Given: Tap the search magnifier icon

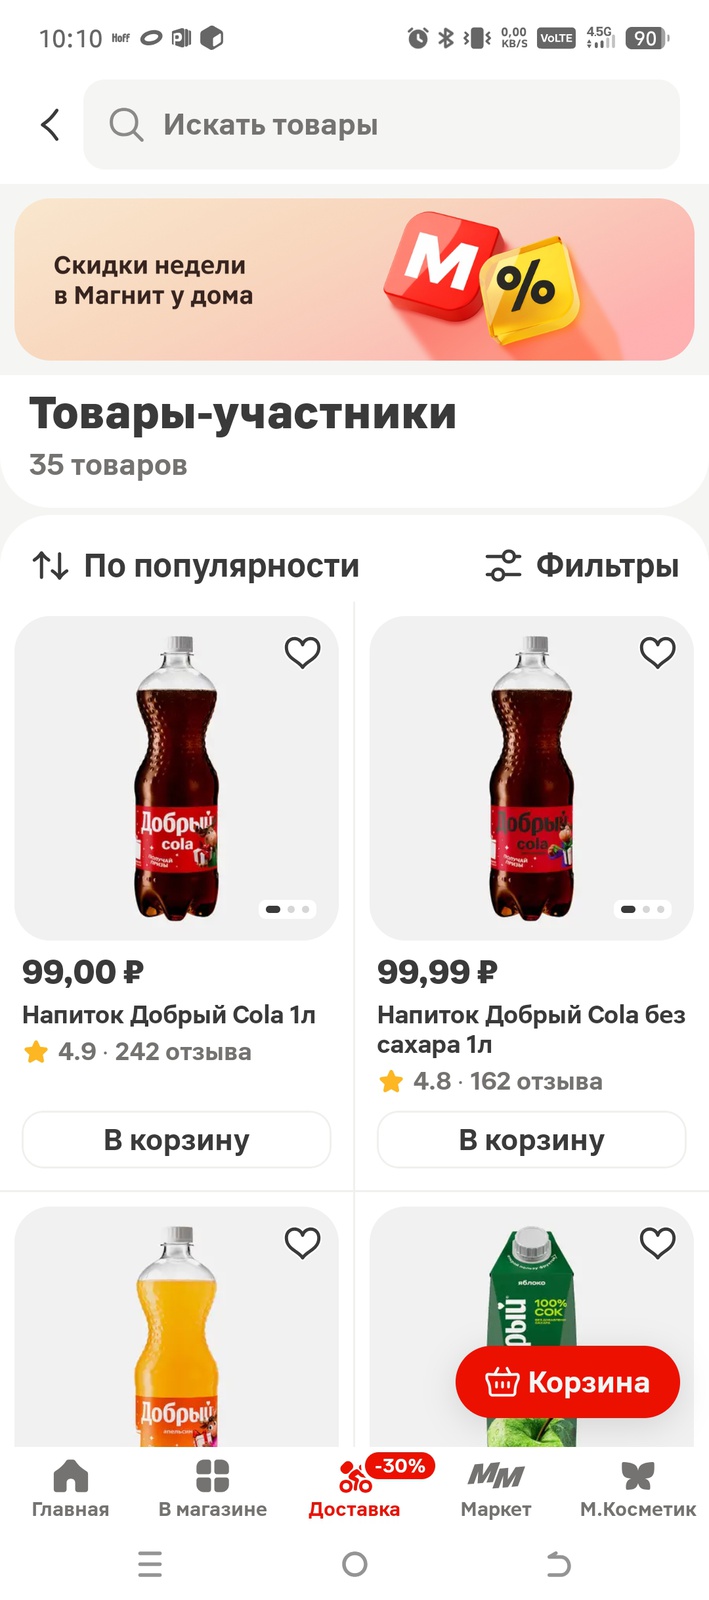Looking at the screenshot, I should pyautogui.click(x=126, y=125).
